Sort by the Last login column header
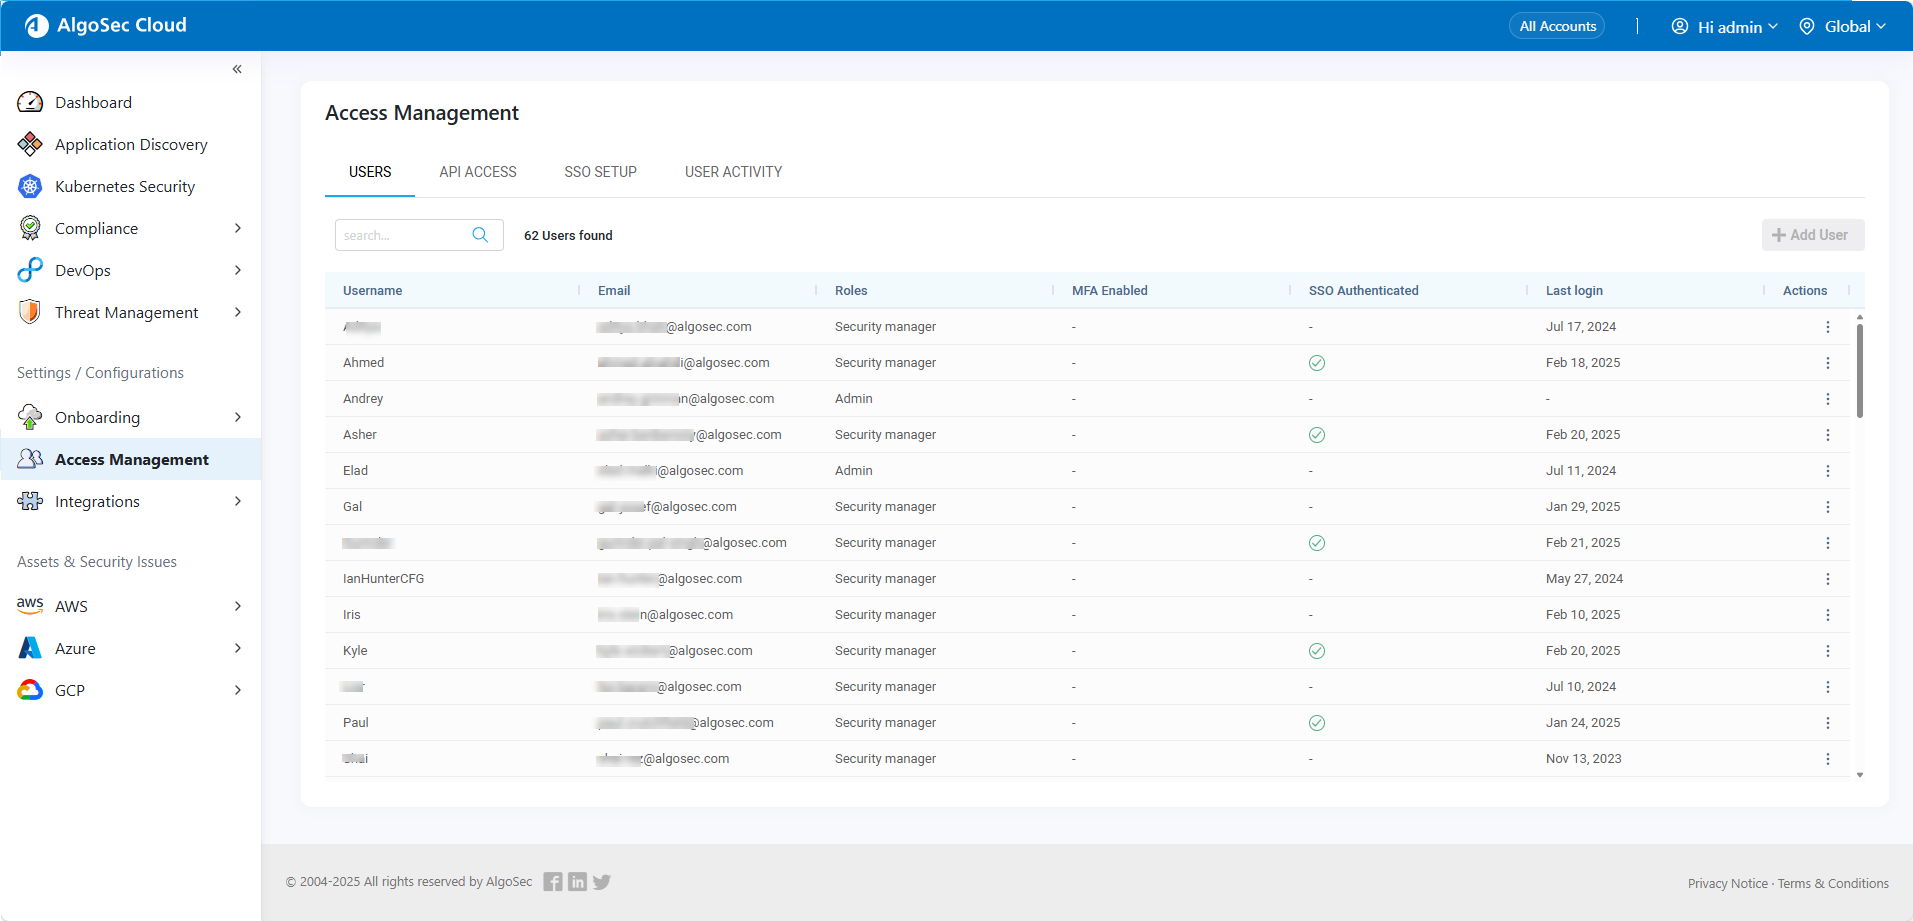The image size is (1913, 921). [x=1574, y=291]
